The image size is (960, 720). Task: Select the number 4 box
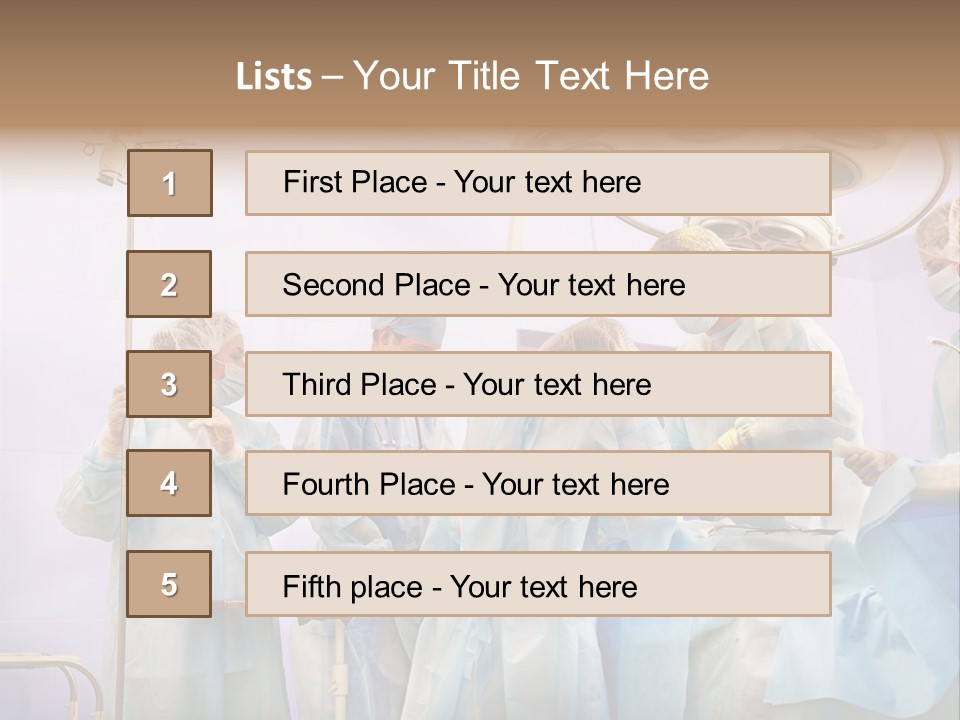(x=169, y=483)
